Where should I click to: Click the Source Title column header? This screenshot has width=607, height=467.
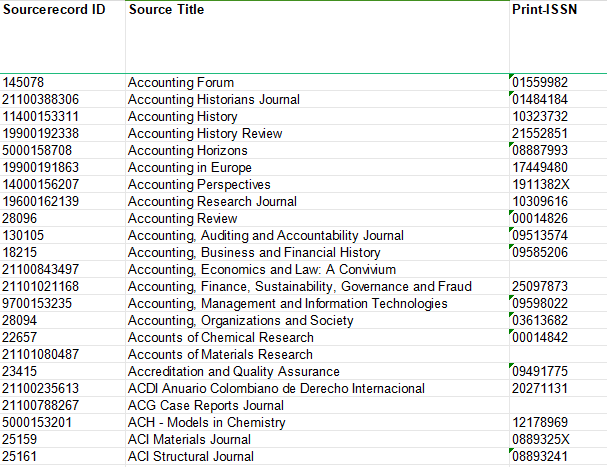tap(166, 10)
